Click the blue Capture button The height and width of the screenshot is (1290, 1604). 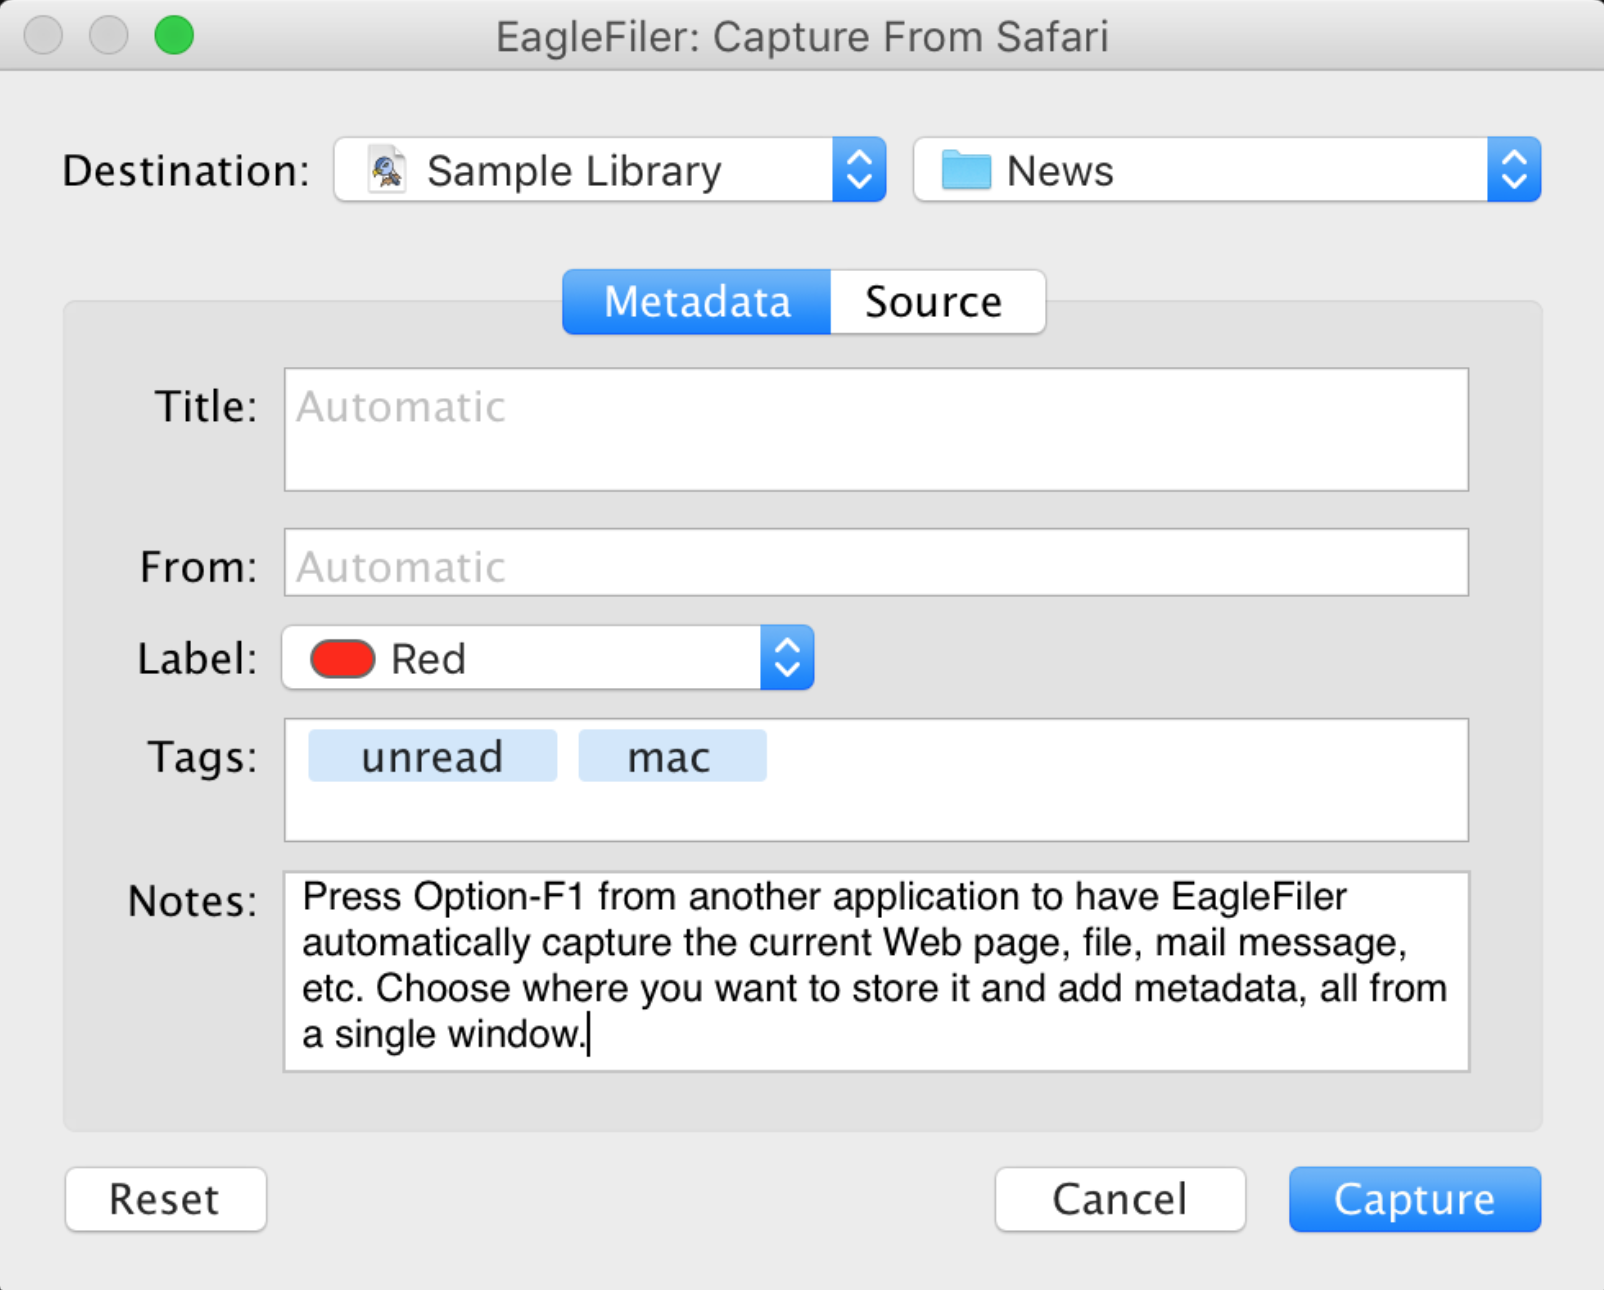tap(1415, 1199)
